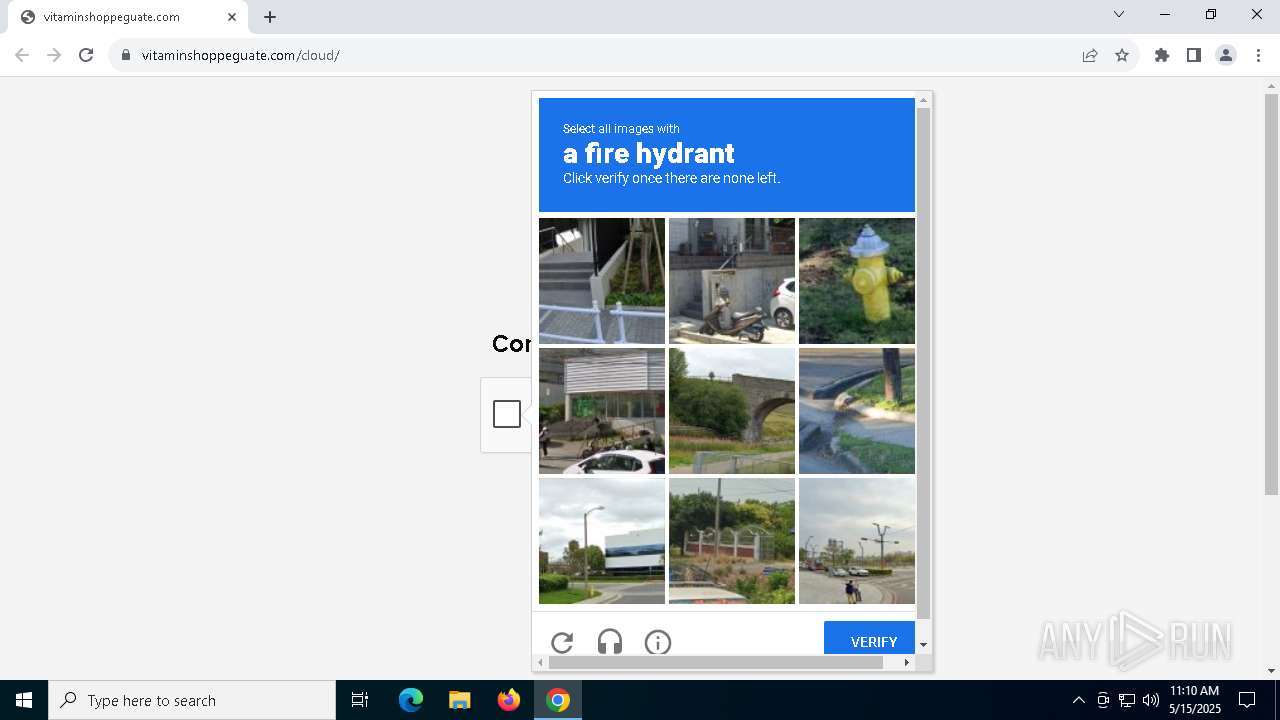This screenshot has height=720, width=1280.
Task: Toggle the browser side panel
Action: [x=1194, y=55]
